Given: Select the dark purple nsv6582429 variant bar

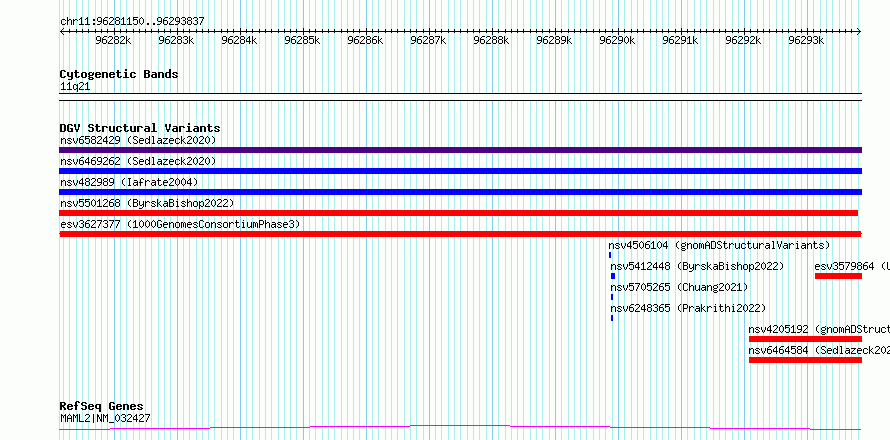Looking at the screenshot, I should point(460,150).
